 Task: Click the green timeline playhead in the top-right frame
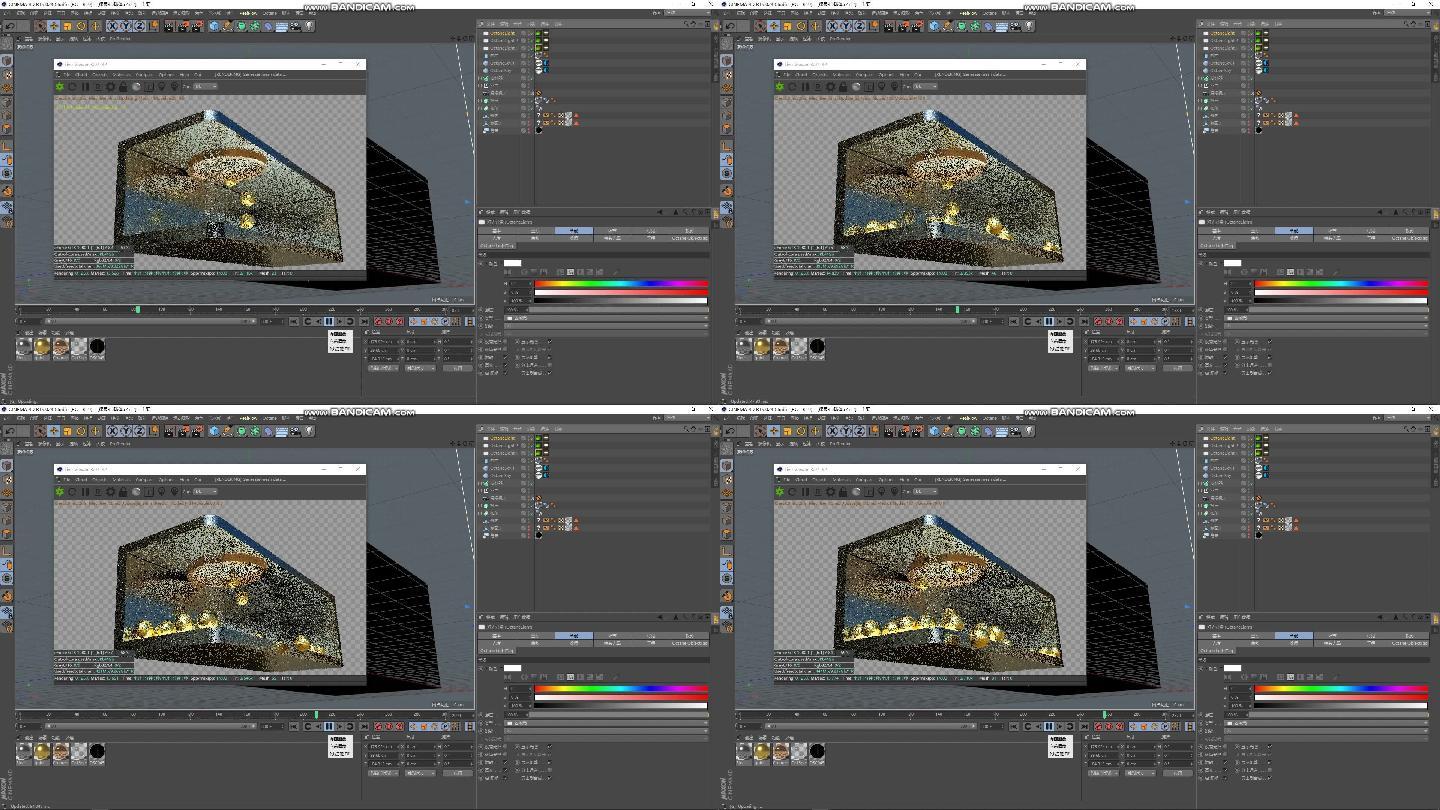point(957,309)
